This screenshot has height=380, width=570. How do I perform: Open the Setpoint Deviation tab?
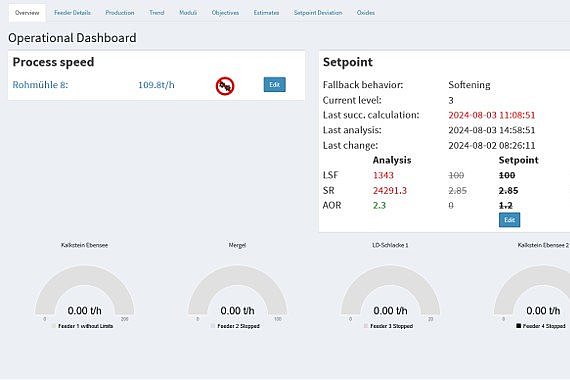coord(318,13)
